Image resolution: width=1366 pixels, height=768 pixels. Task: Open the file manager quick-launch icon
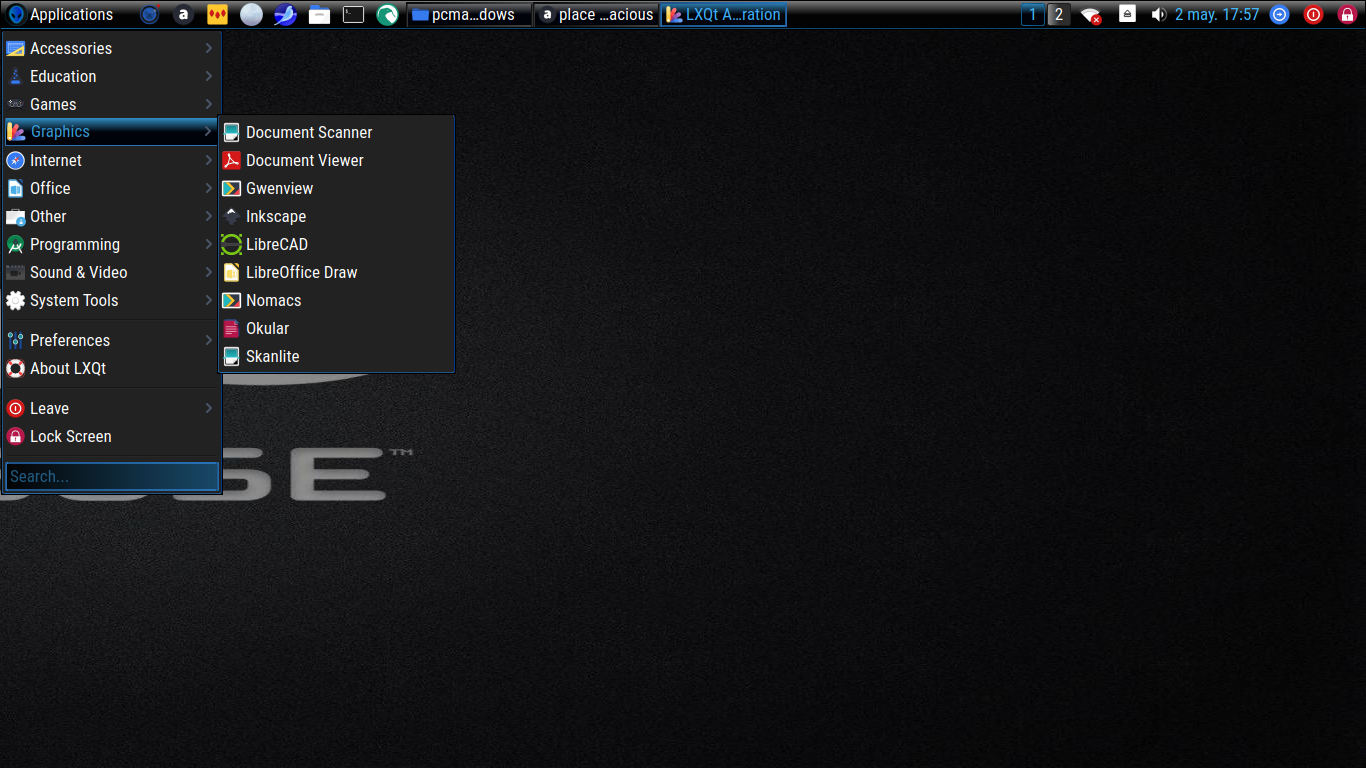319,15
